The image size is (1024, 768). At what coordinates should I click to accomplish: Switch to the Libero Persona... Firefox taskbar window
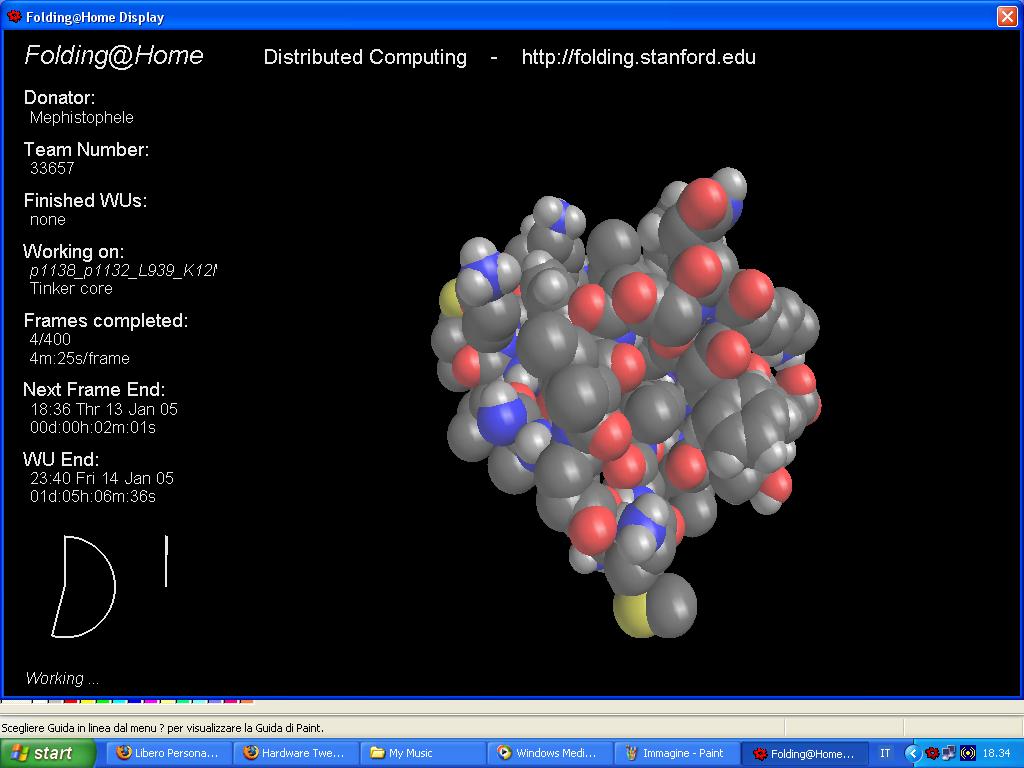pyautogui.click(x=168, y=753)
